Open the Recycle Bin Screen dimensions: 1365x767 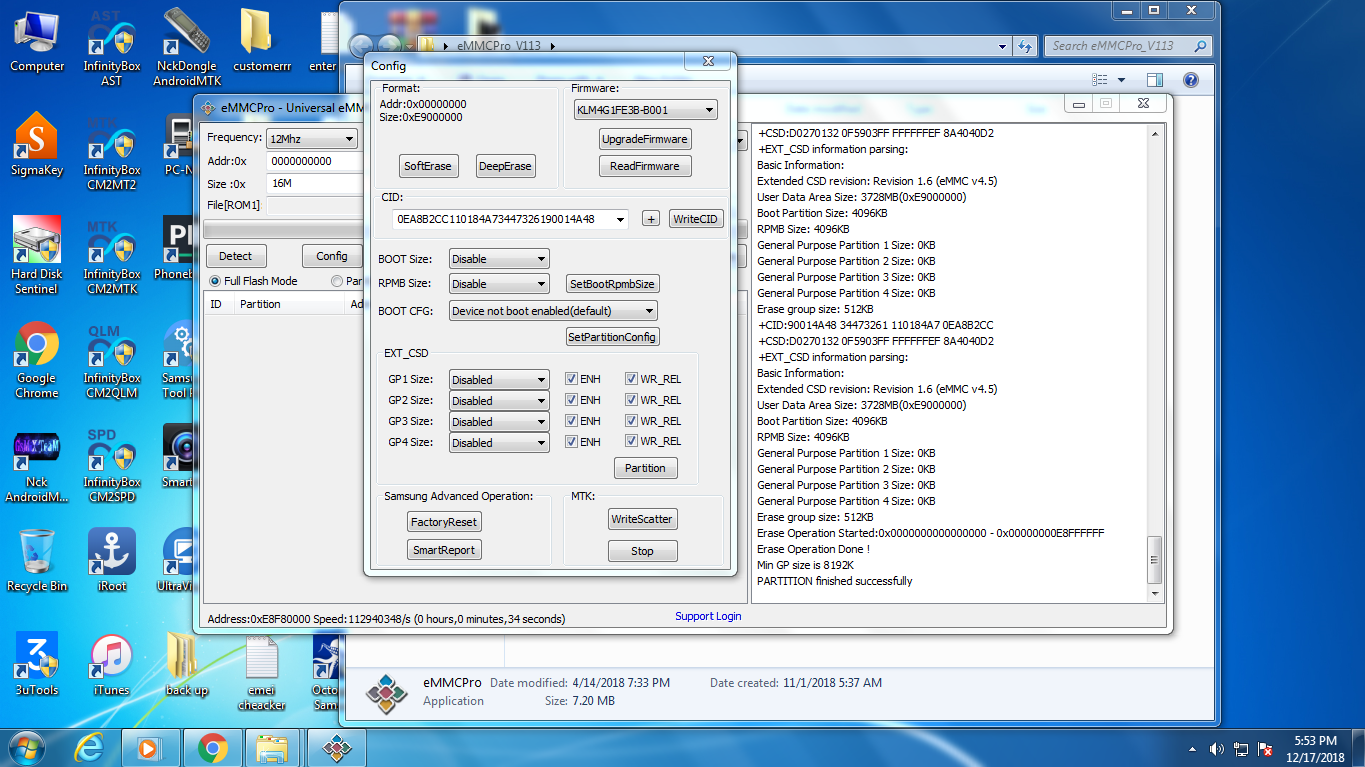click(x=37, y=560)
